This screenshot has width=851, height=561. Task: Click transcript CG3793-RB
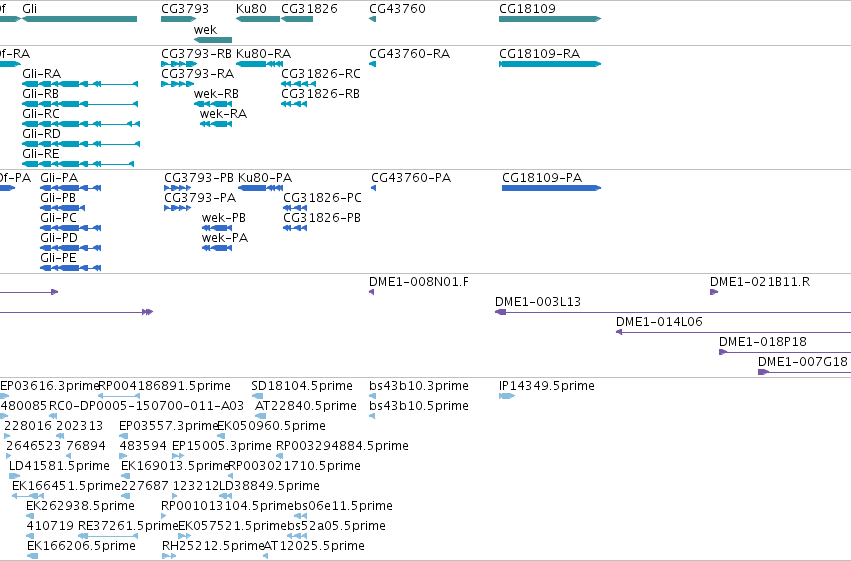pyautogui.click(x=179, y=64)
